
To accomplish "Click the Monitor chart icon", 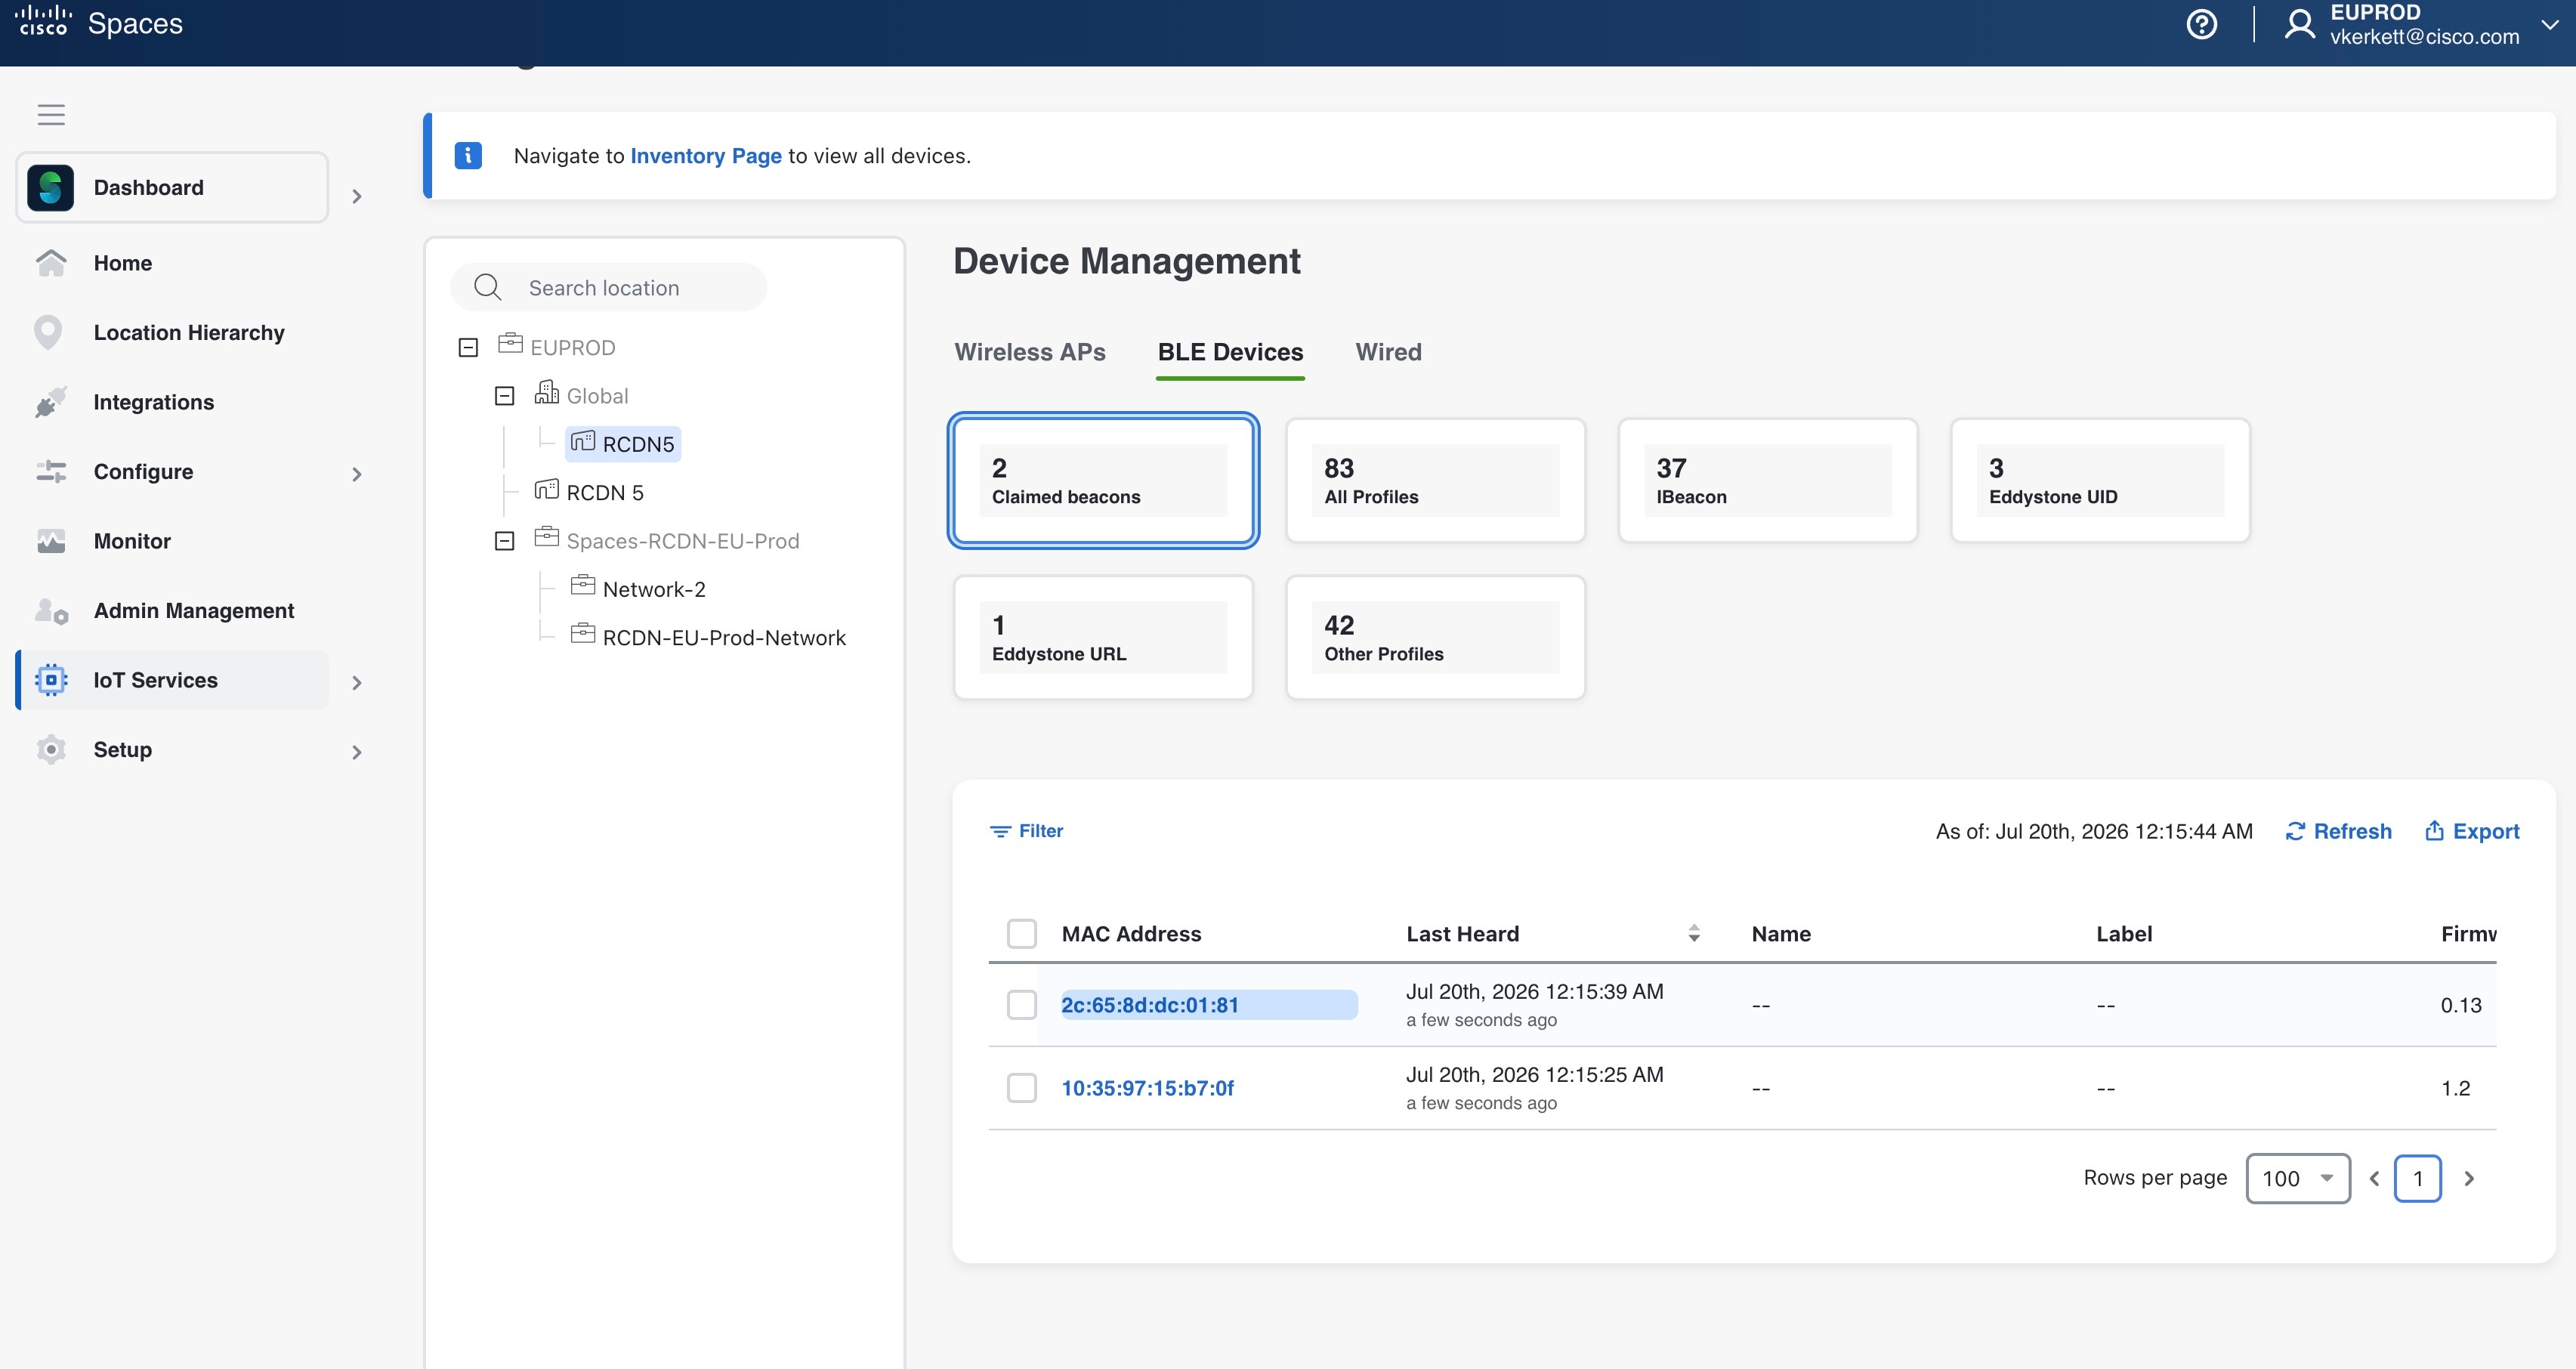I will [x=51, y=541].
